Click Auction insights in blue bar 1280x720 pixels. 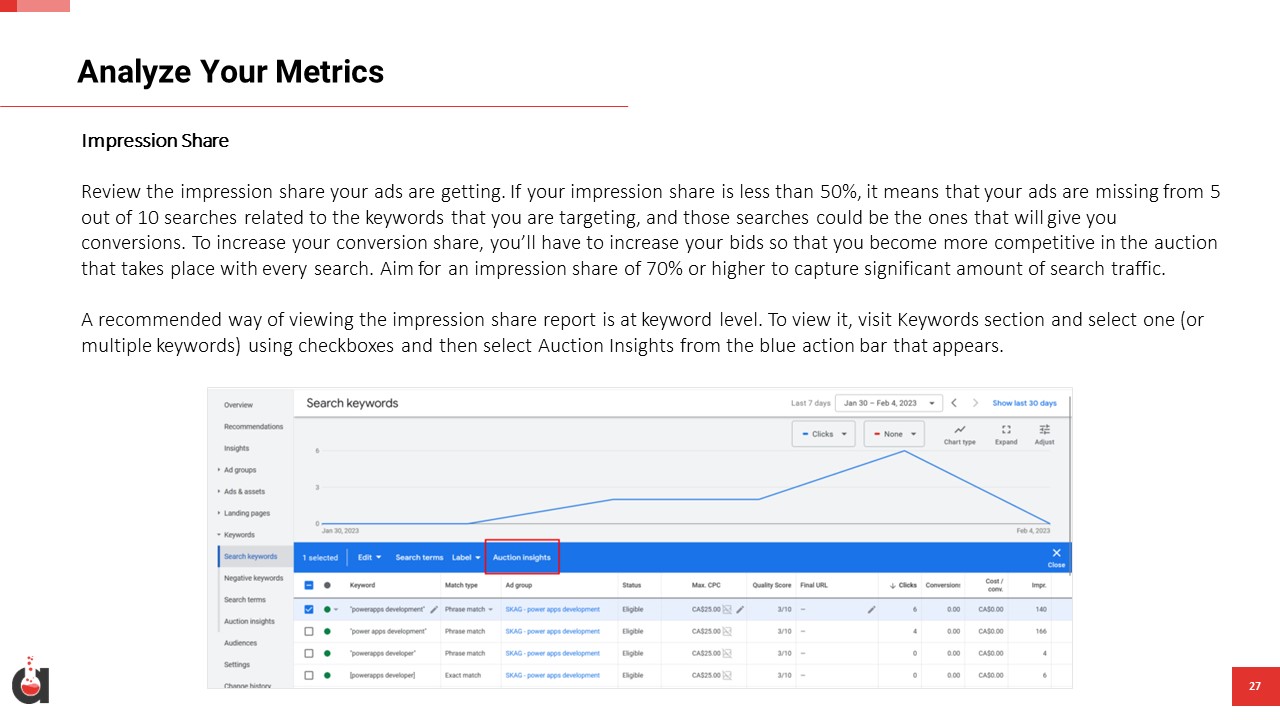pos(522,557)
